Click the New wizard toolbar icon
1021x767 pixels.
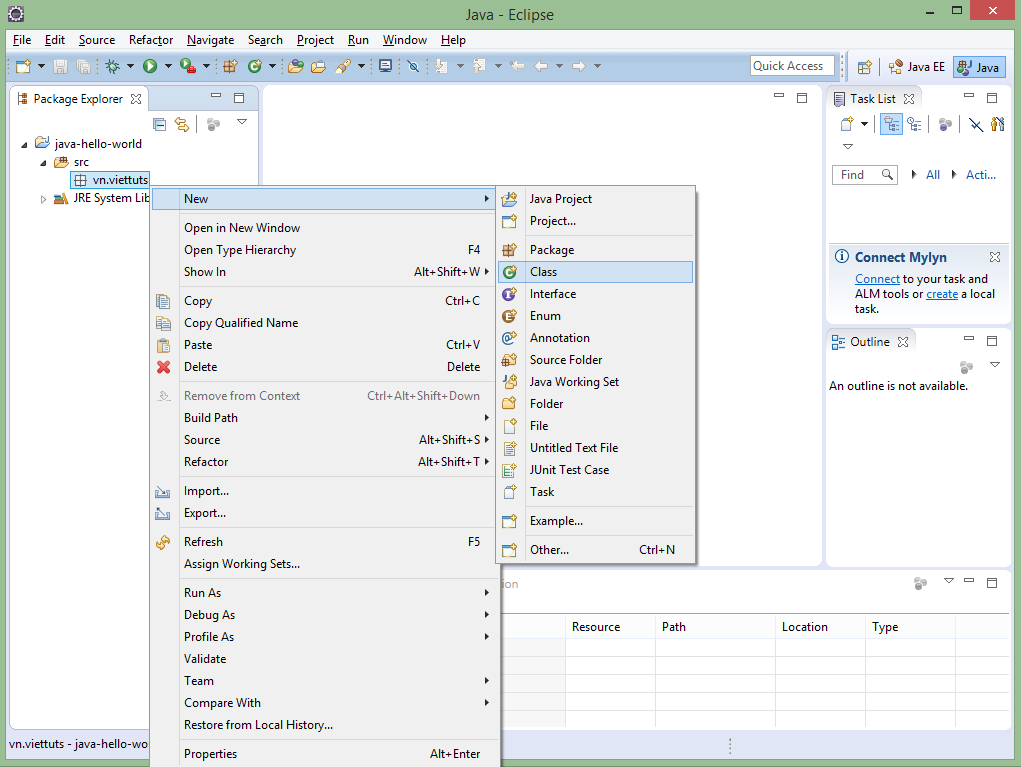click(23, 66)
